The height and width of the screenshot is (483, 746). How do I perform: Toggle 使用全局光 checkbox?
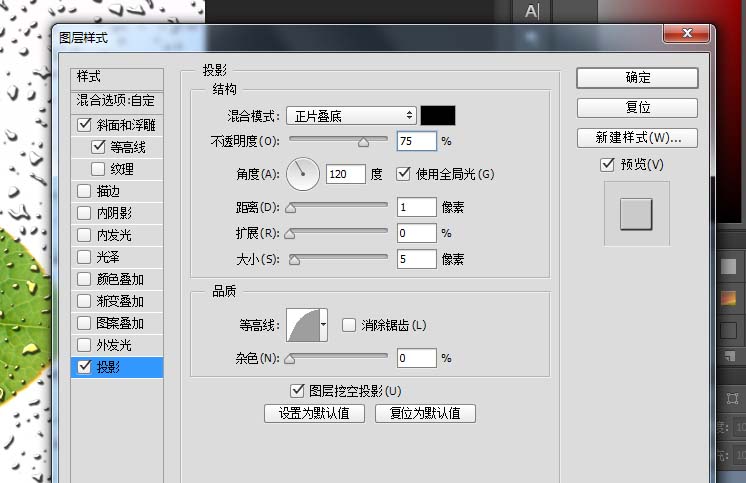(403, 174)
